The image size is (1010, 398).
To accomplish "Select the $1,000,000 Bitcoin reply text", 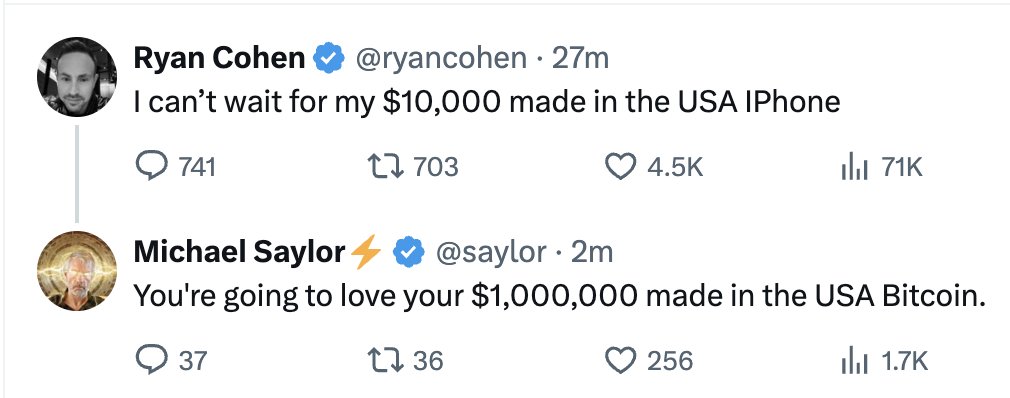I will click(560, 296).
